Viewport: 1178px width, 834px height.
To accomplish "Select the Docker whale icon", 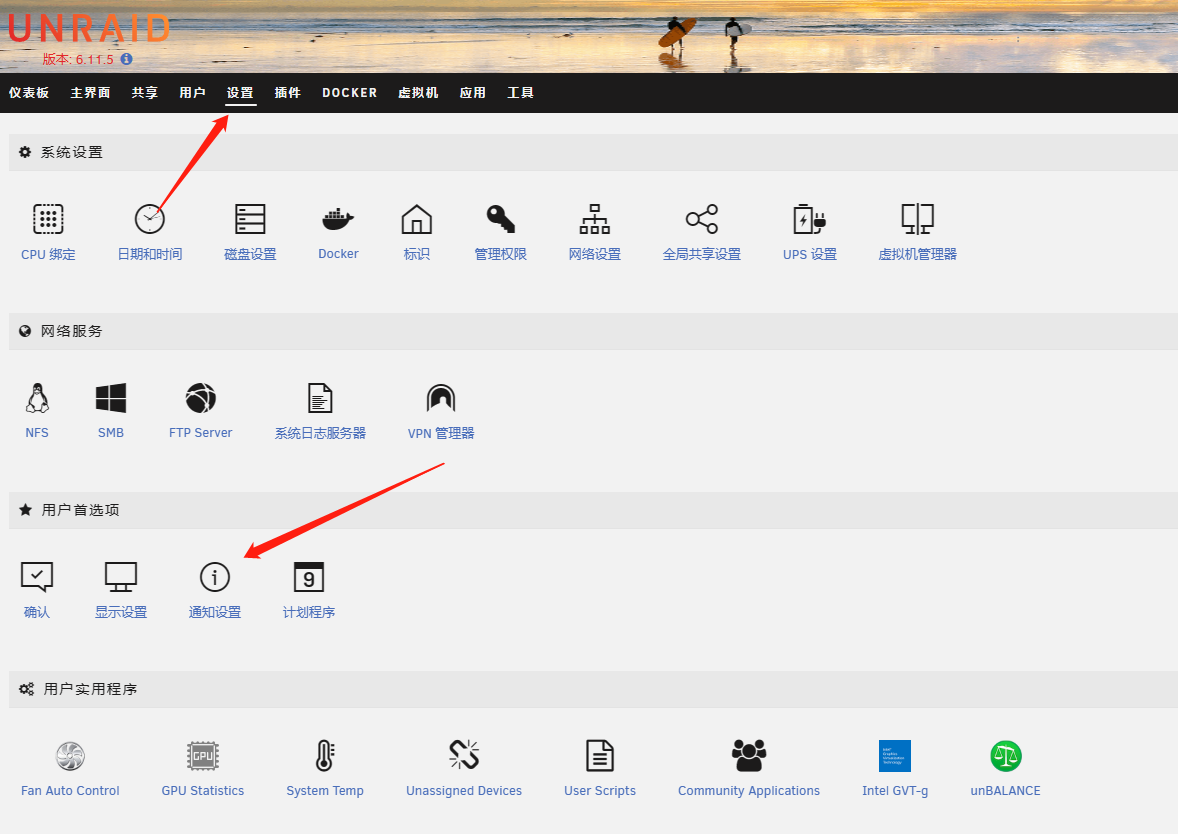I will pyautogui.click(x=338, y=219).
